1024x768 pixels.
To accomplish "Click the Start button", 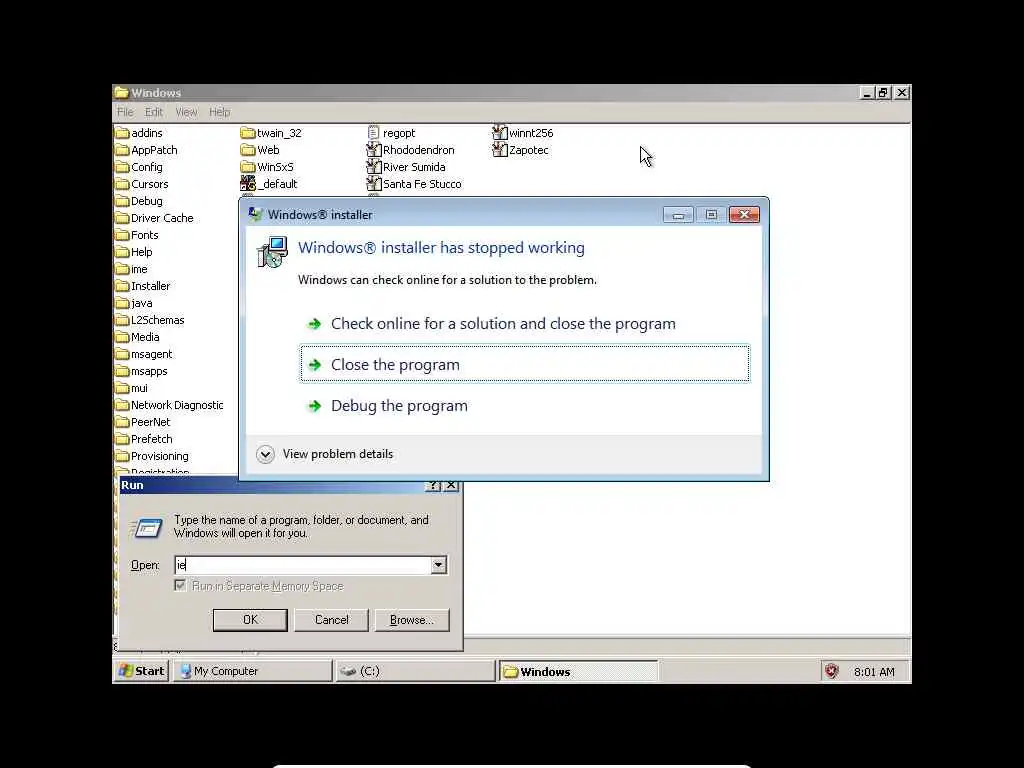I will [142, 671].
